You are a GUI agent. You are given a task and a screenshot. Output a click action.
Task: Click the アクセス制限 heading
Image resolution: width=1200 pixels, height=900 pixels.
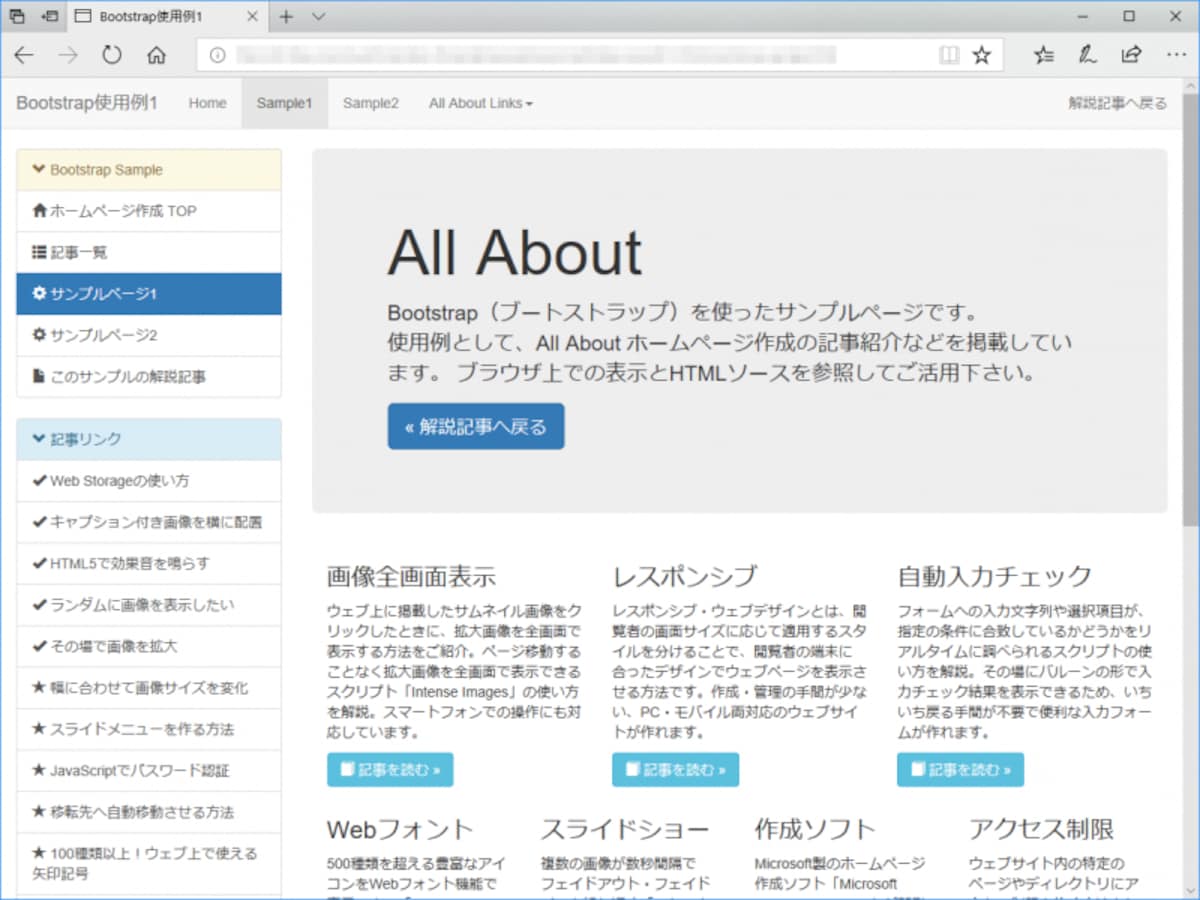tap(1041, 830)
